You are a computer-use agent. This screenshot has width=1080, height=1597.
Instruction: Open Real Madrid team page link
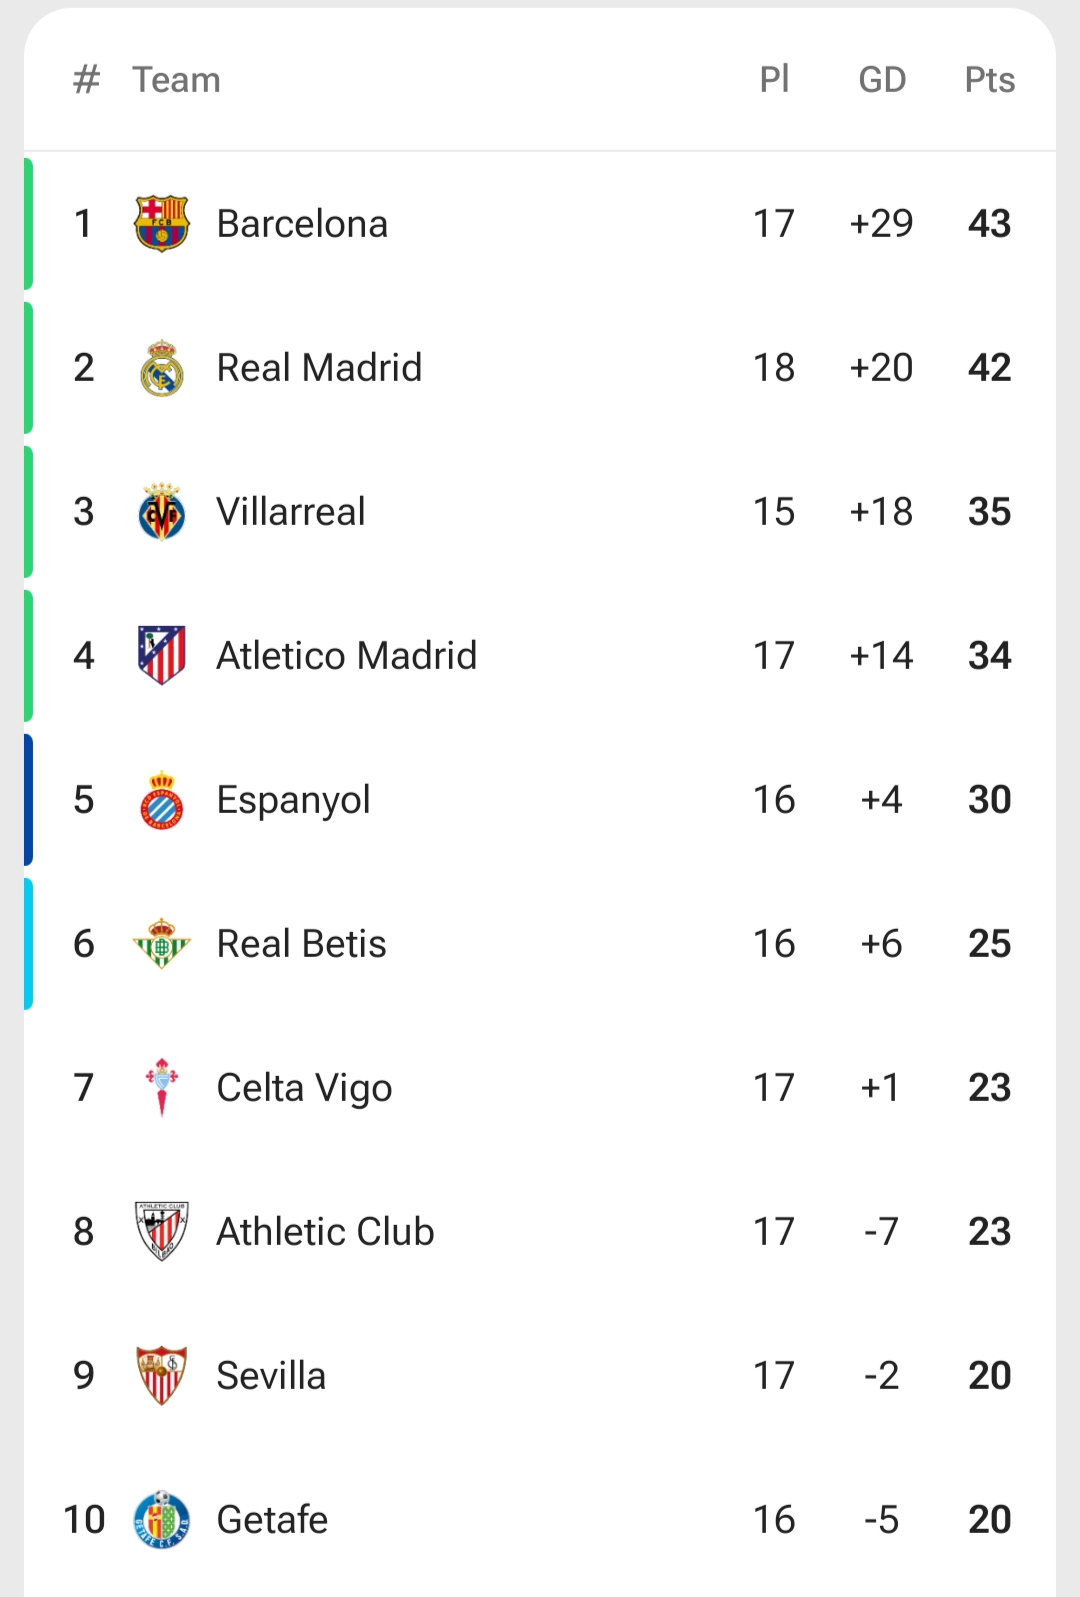[x=319, y=368]
